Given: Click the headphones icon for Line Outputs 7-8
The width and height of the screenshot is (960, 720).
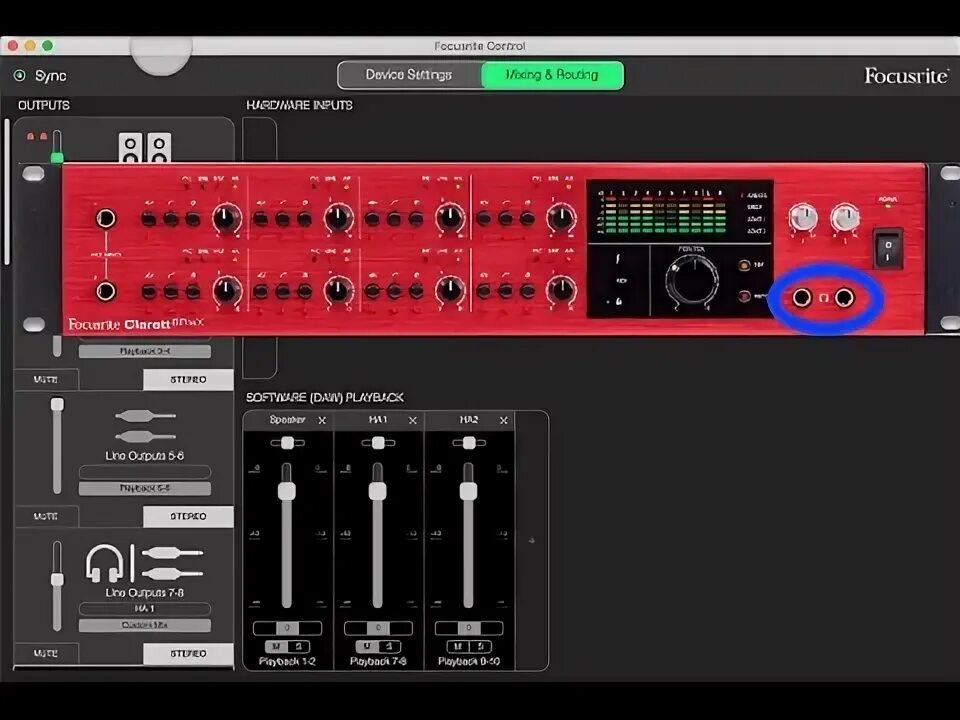Looking at the screenshot, I should tap(104, 563).
